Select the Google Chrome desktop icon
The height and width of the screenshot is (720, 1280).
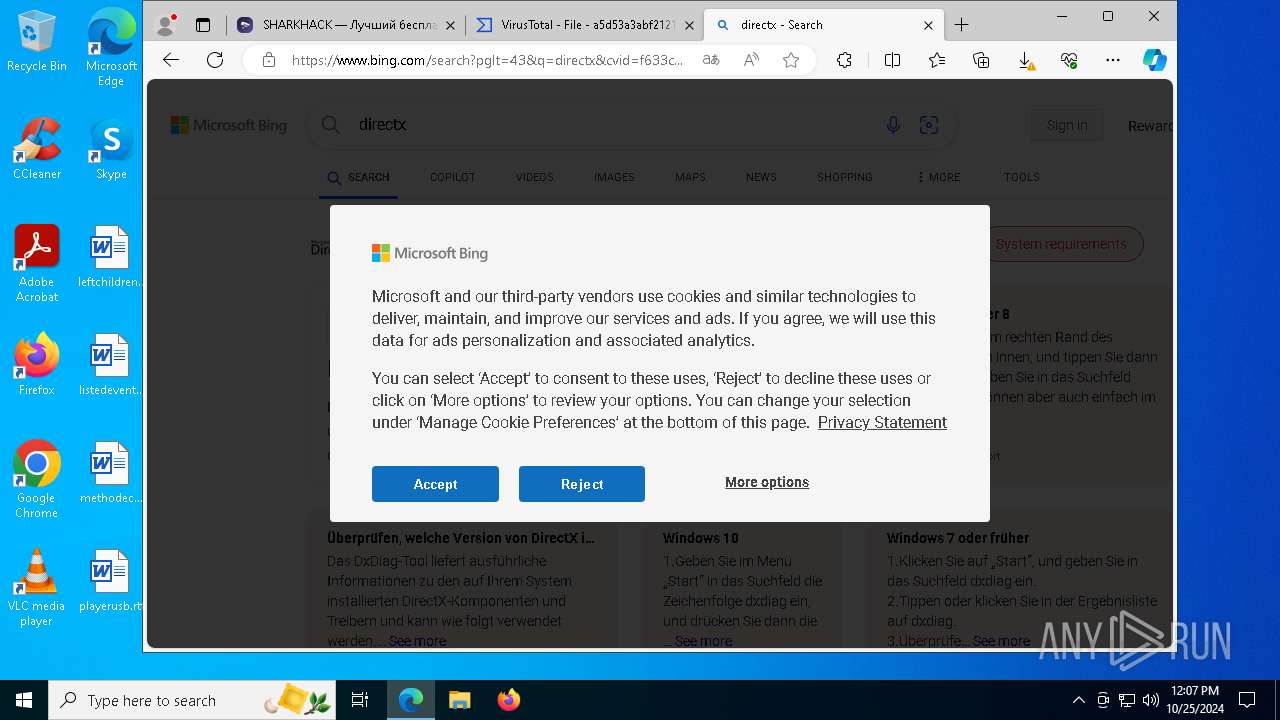tap(37, 480)
